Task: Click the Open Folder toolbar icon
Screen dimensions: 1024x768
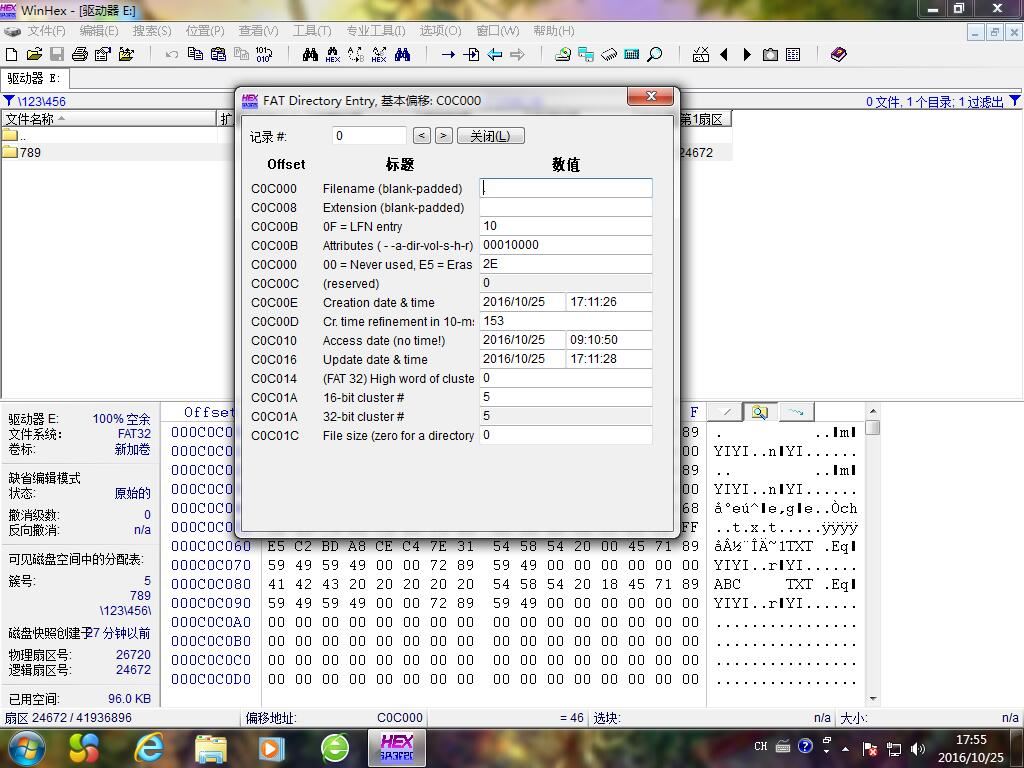Action: (x=126, y=55)
